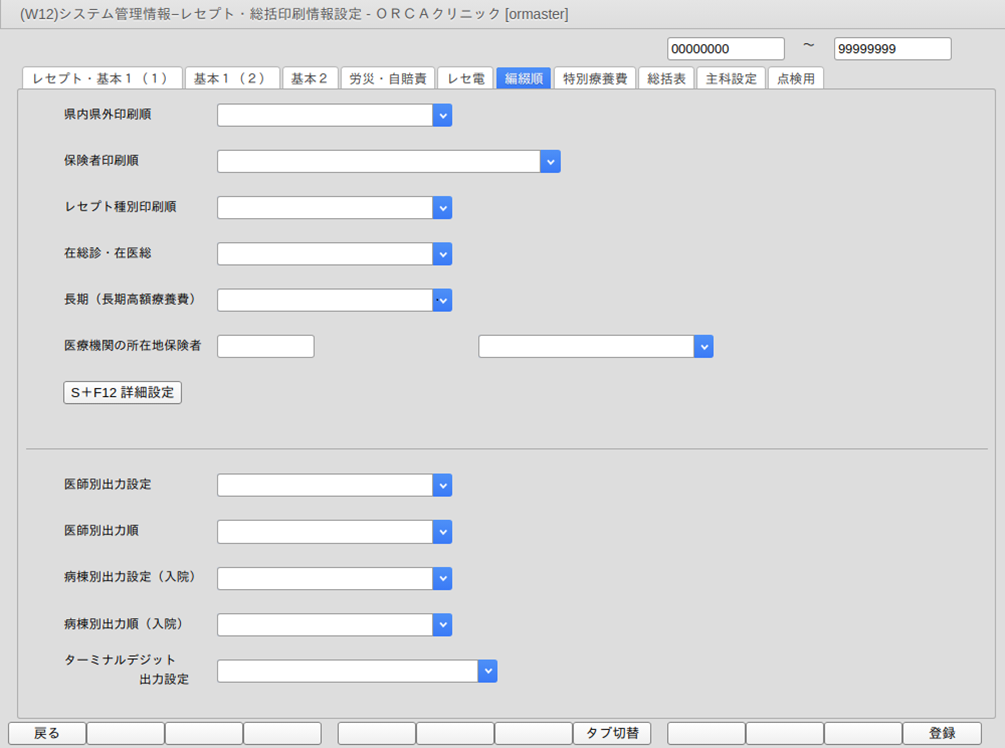The height and width of the screenshot is (748, 1005).
Task: Focus the 00000000 range start field
Action: coord(725,49)
